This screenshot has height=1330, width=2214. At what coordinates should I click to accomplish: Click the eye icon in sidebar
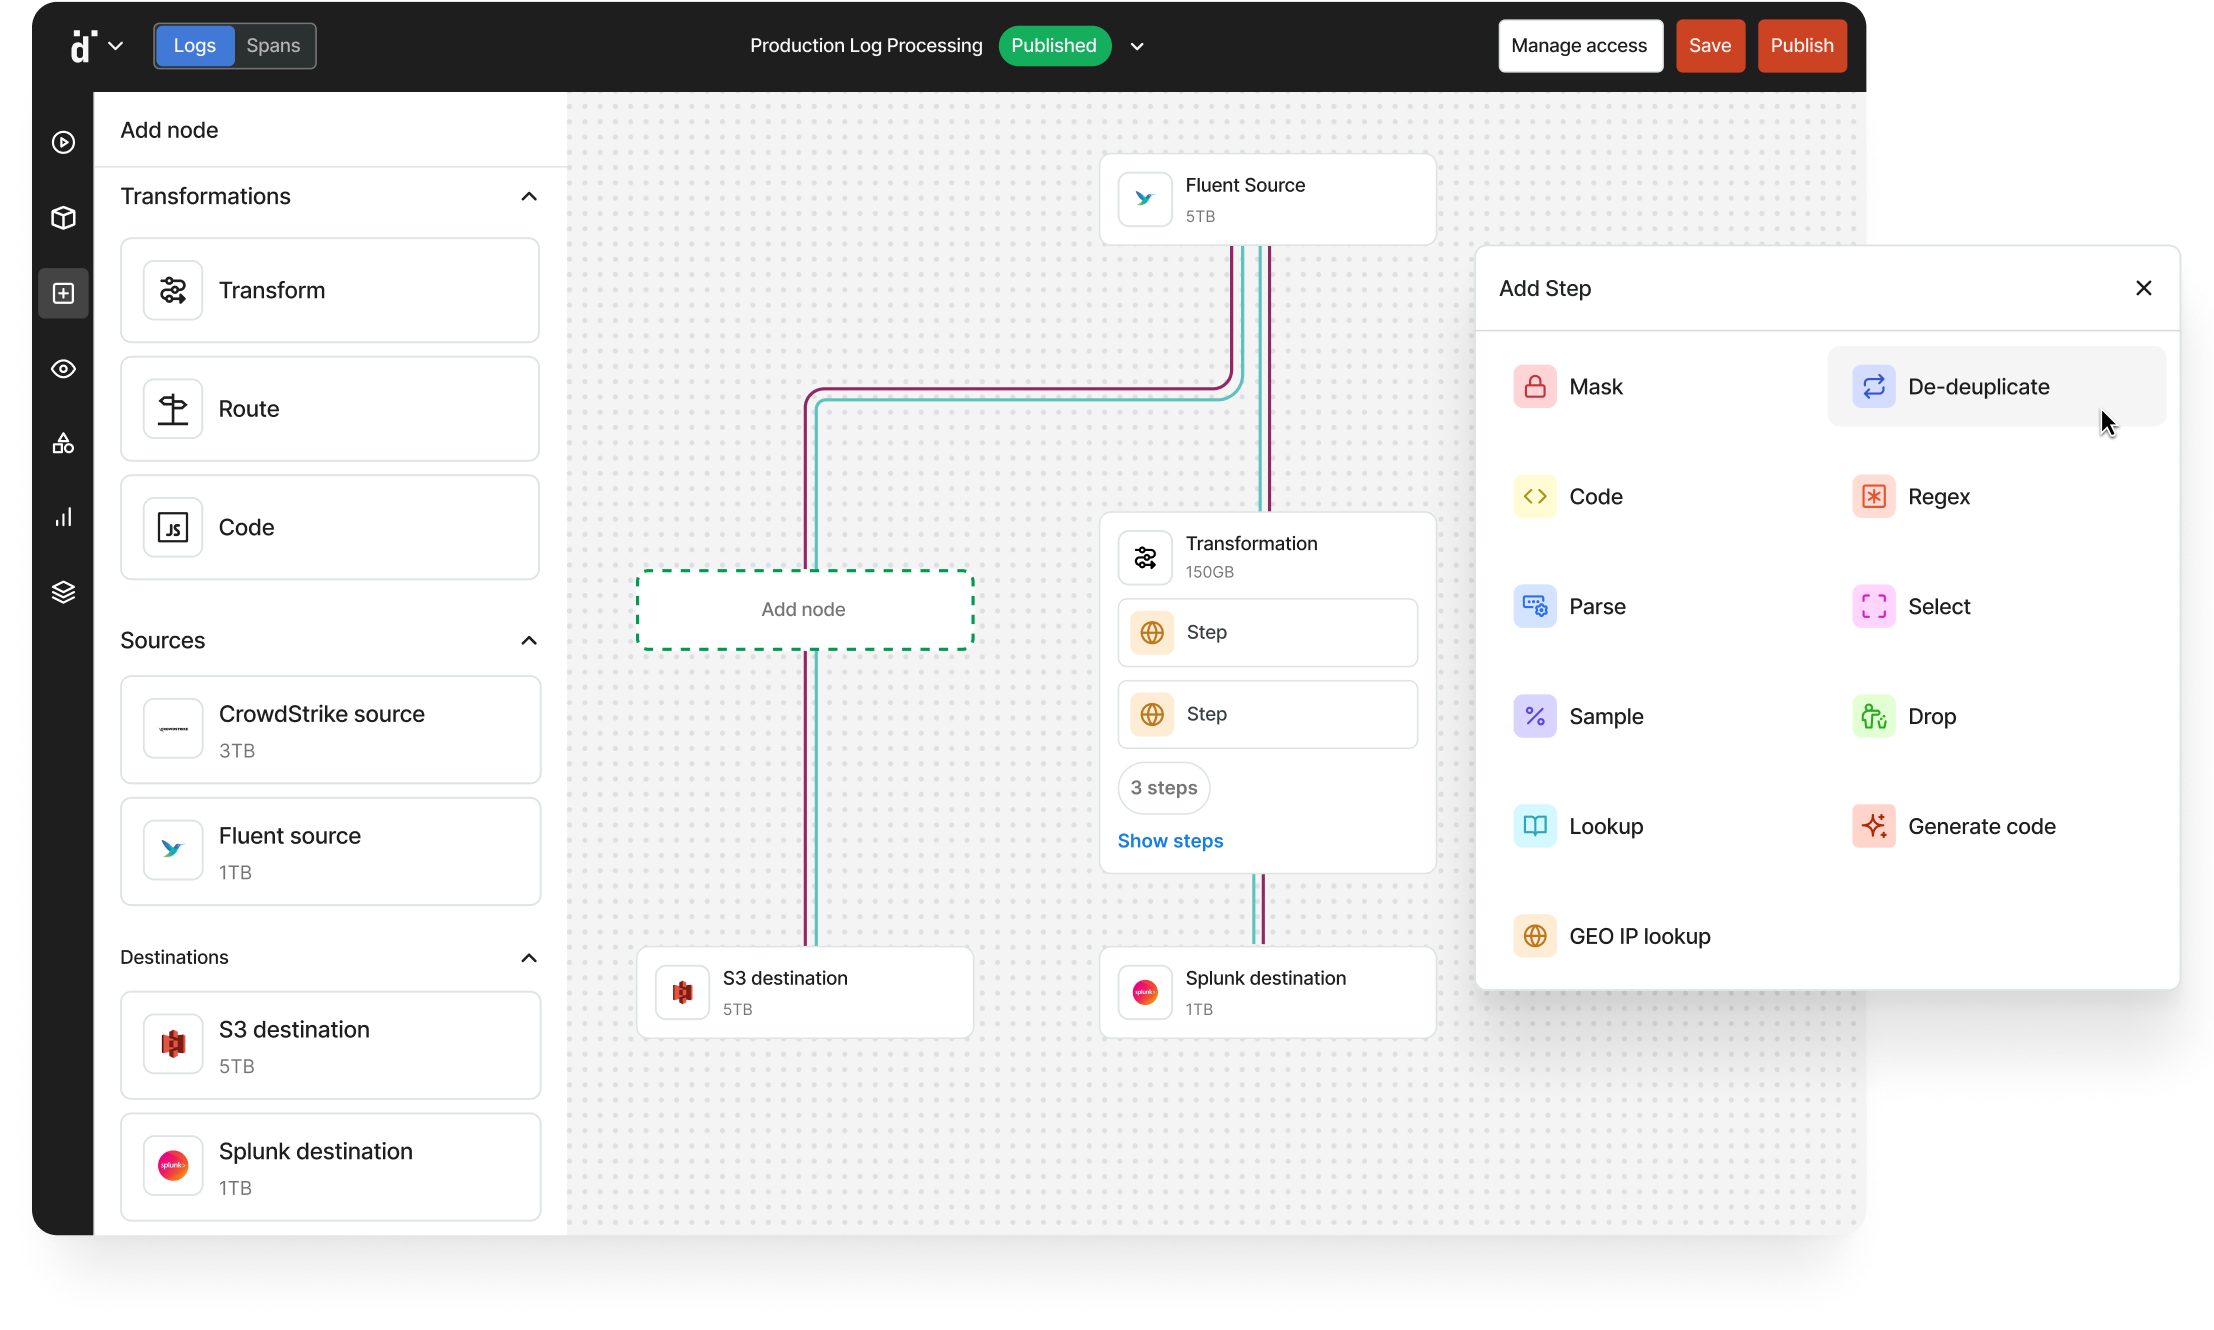pyautogui.click(x=63, y=369)
